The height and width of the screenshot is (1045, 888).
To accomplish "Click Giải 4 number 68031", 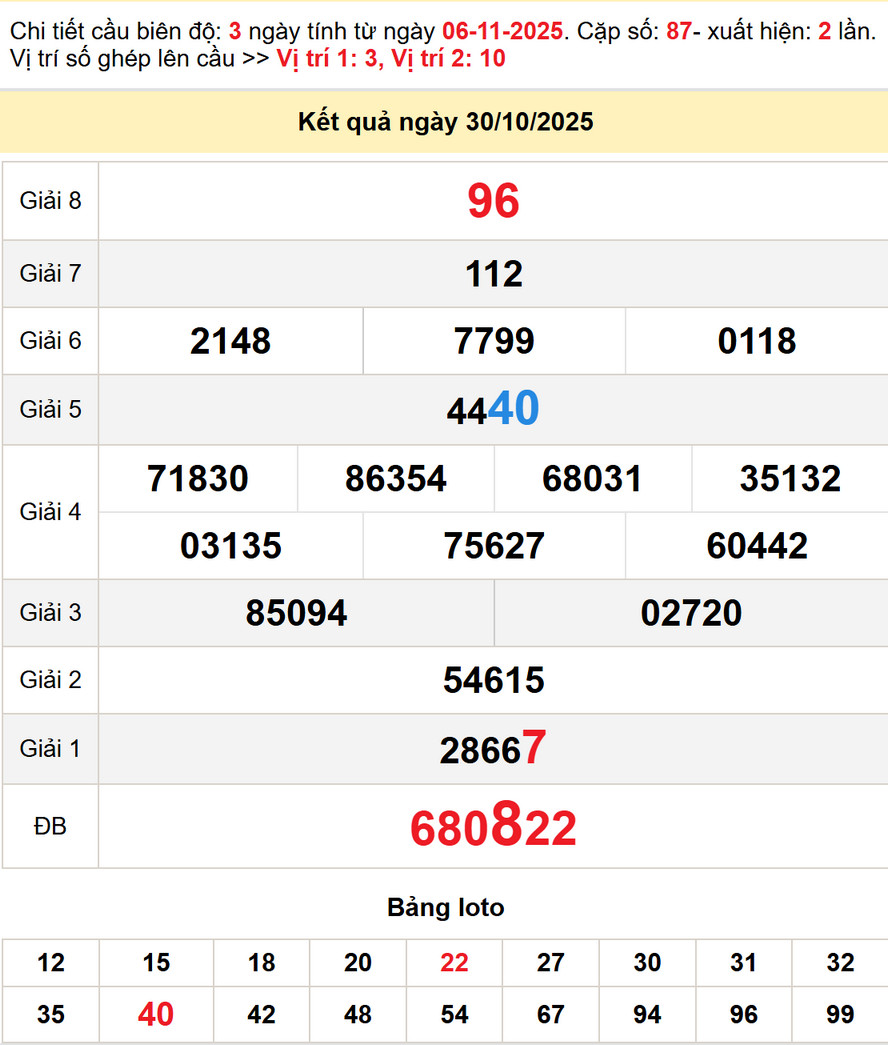I will (x=592, y=479).
